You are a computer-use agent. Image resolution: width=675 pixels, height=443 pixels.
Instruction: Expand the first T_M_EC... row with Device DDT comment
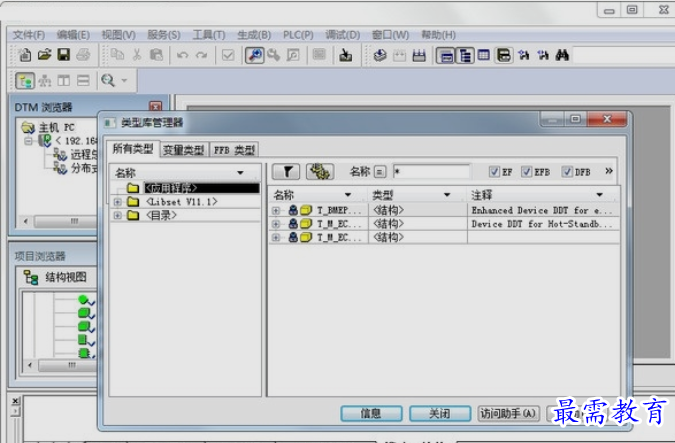point(276,224)
